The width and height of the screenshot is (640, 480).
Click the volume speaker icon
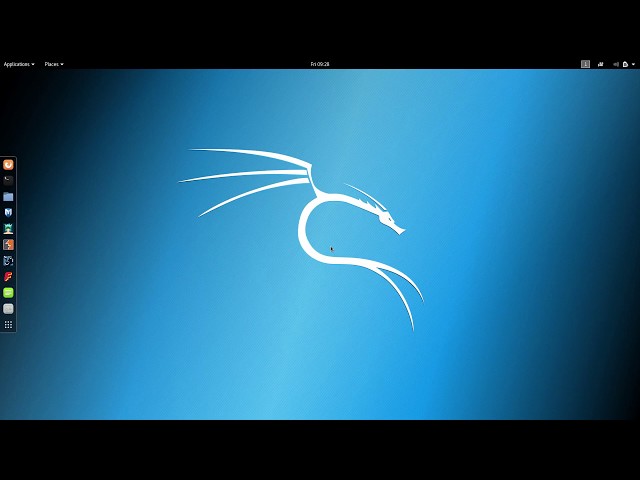(x=616, y=64)
